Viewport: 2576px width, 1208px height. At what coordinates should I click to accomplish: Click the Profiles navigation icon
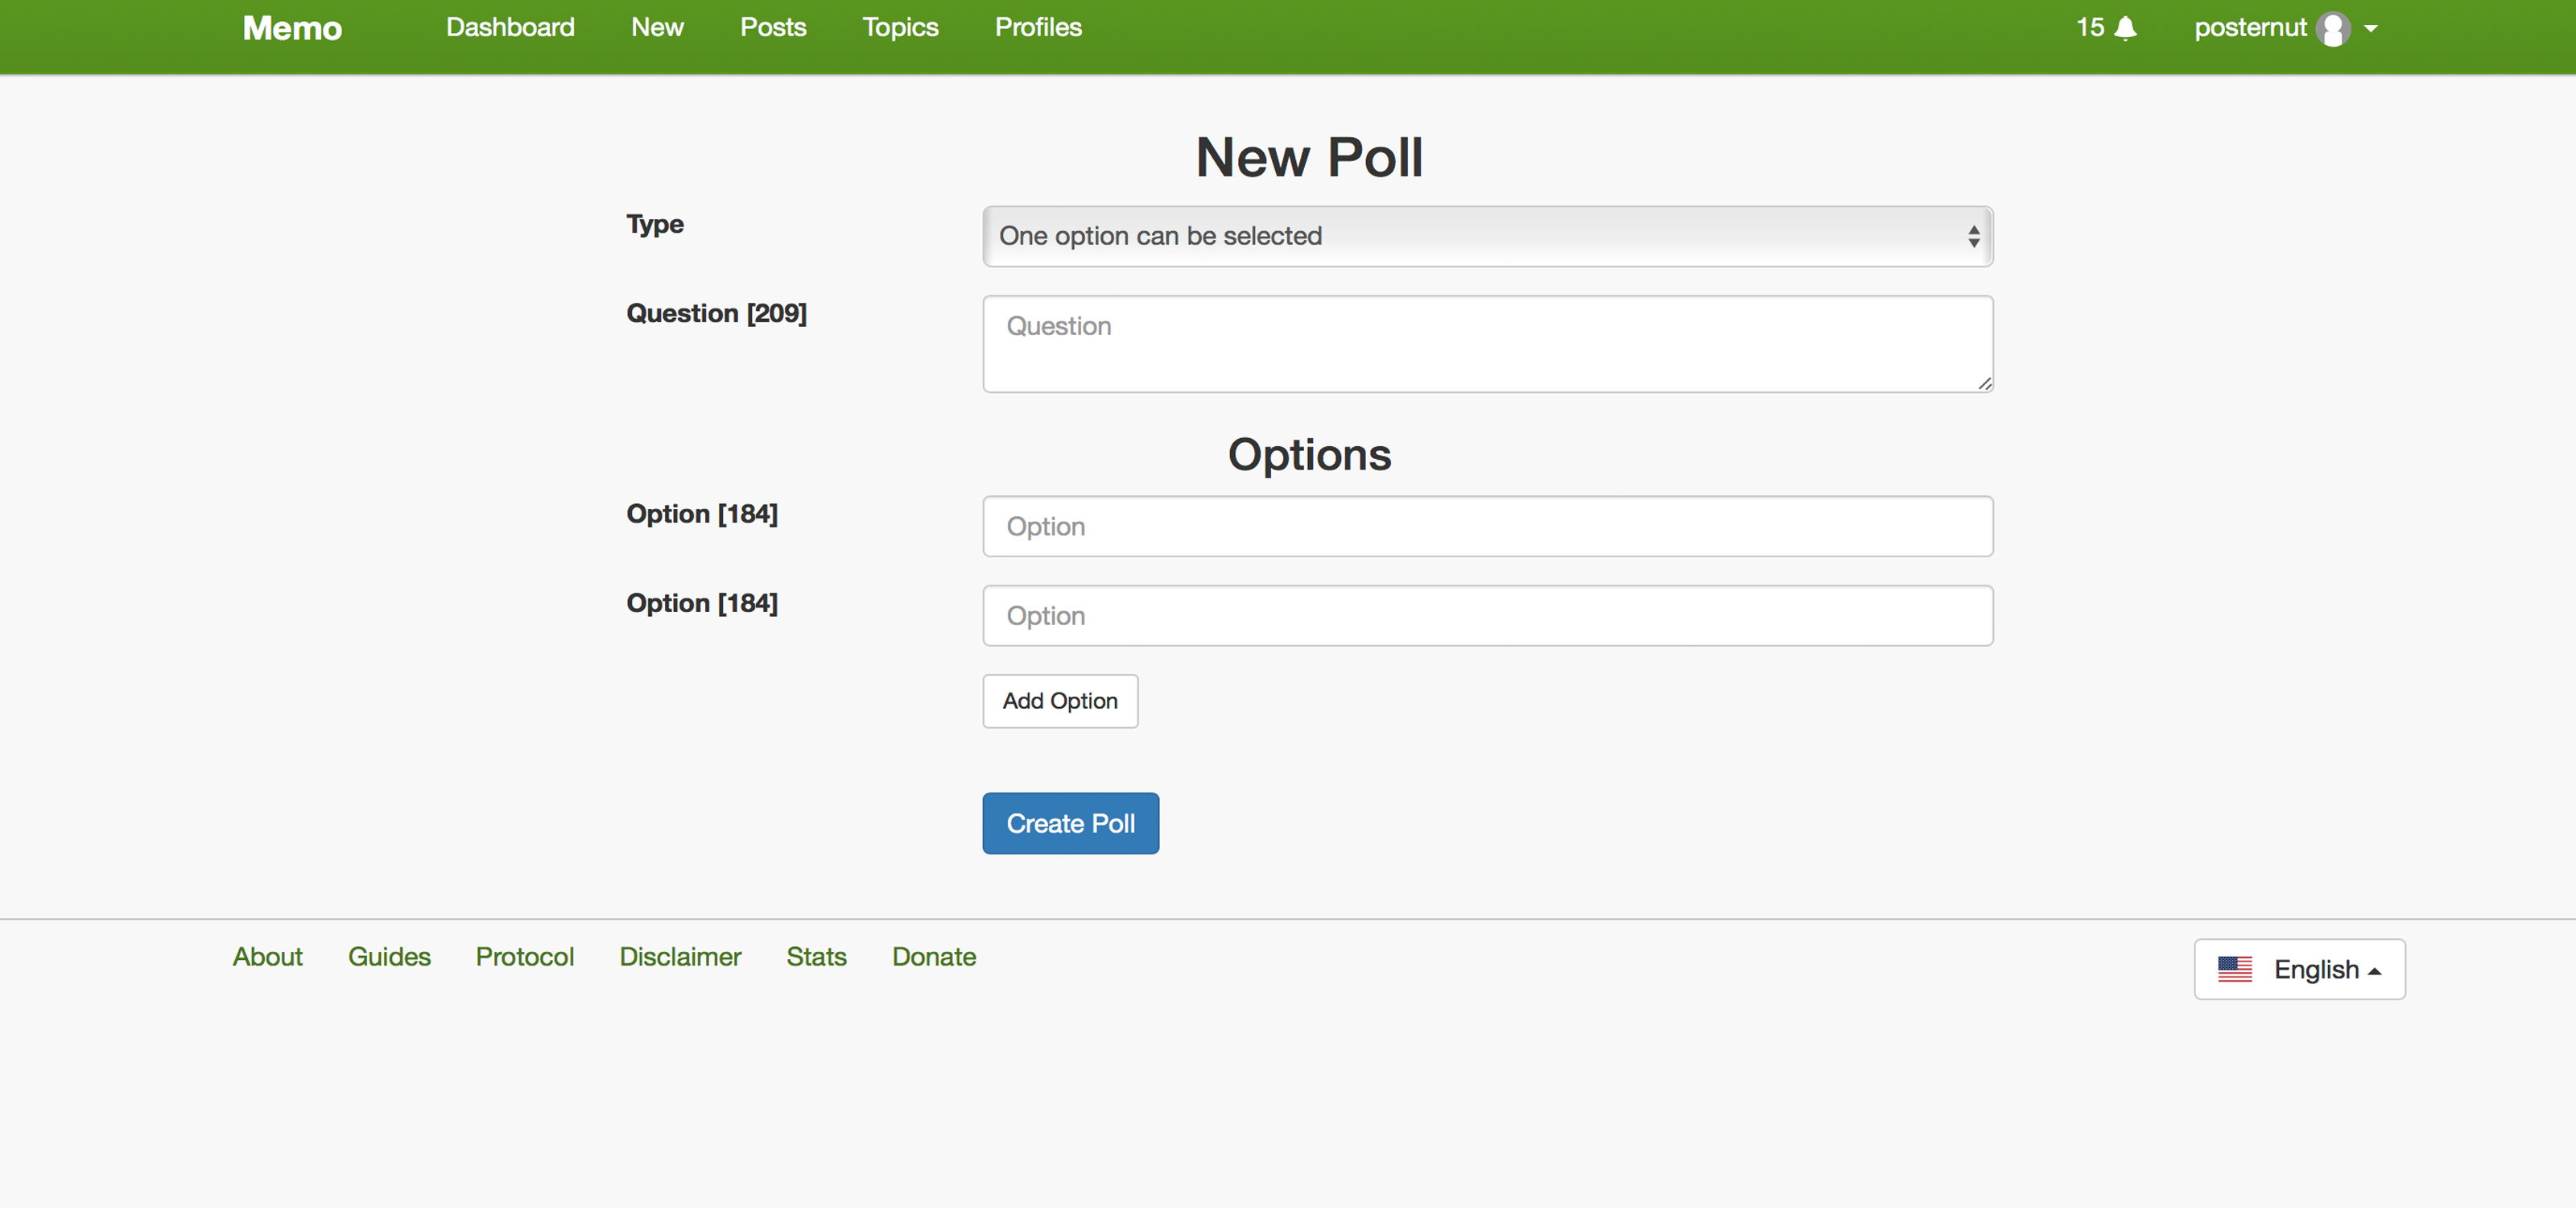coord(1037,27)
